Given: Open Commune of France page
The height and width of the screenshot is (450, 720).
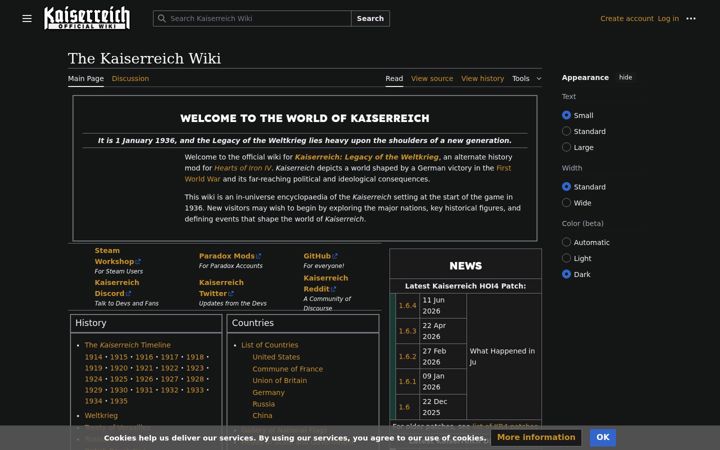Looking at the screenshot, I should pos(287,369).
